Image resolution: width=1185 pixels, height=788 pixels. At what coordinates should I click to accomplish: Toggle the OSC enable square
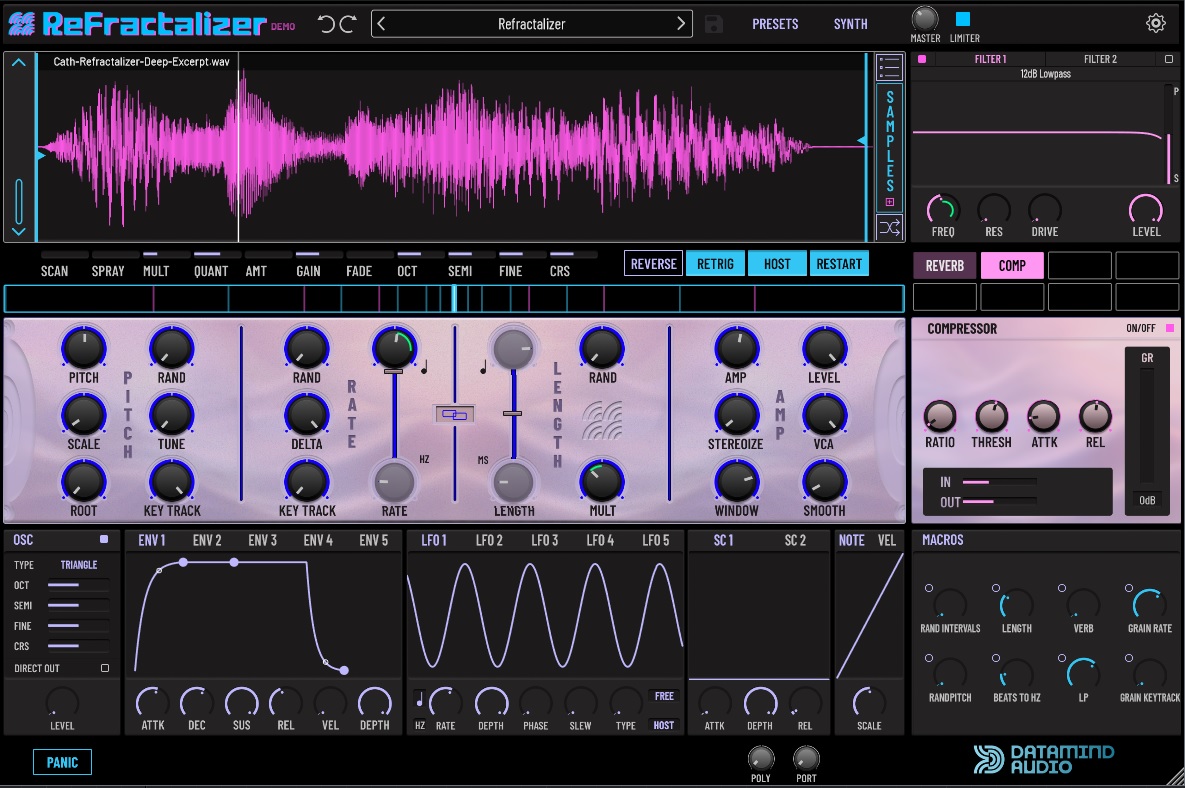[104, 539]
